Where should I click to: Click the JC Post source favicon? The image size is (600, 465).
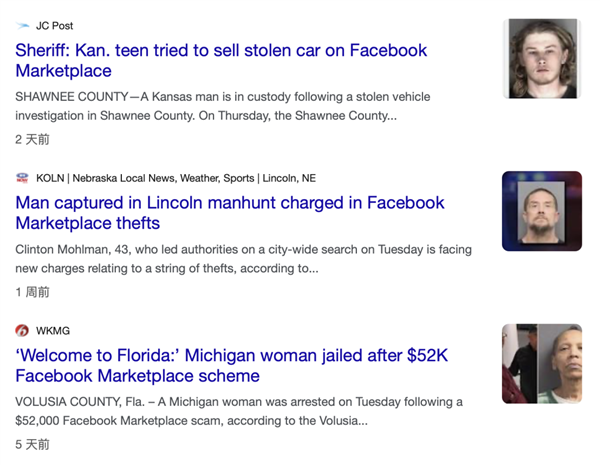(x=23, y=26)
